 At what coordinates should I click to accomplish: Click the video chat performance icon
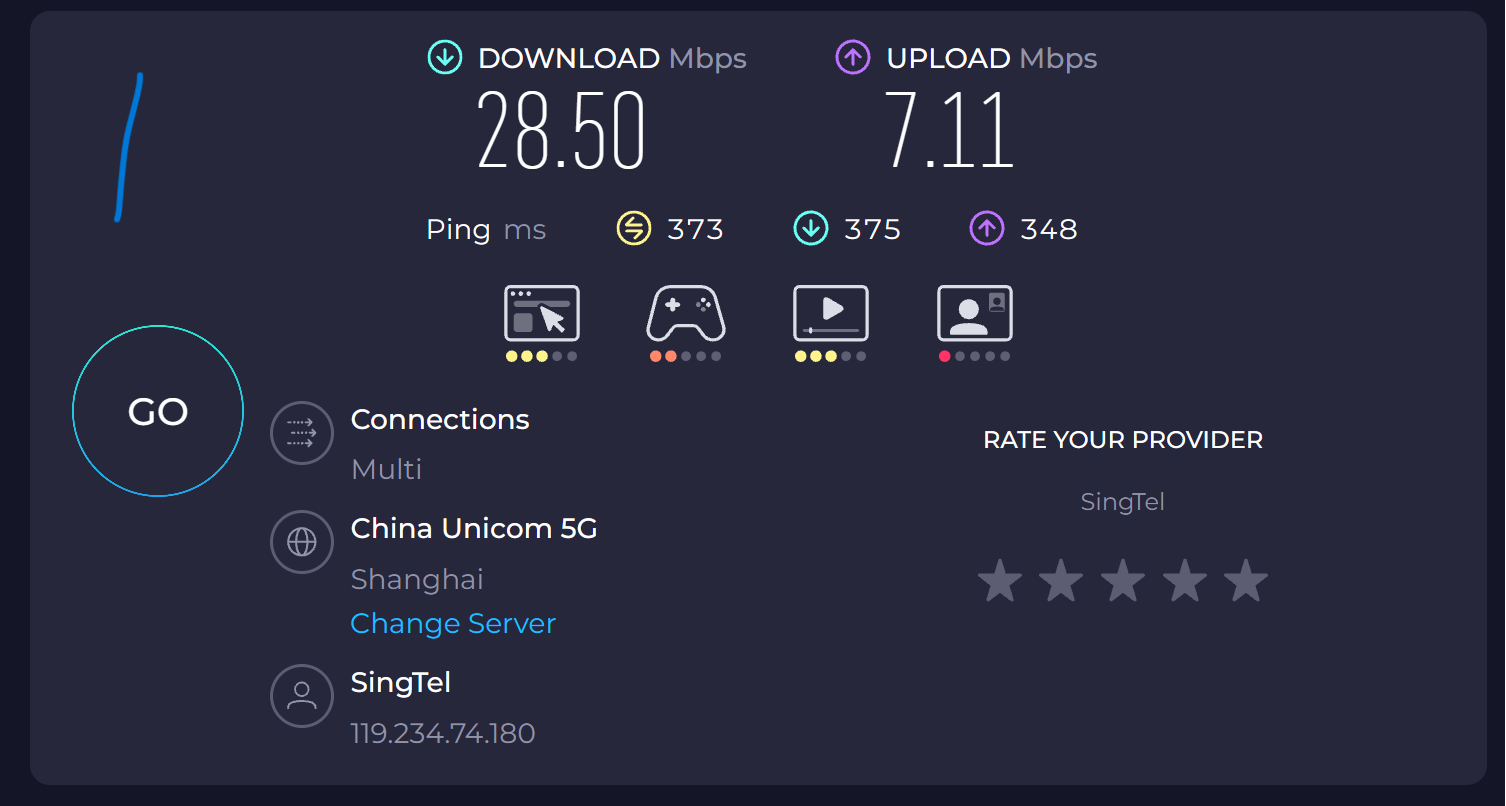975,313
